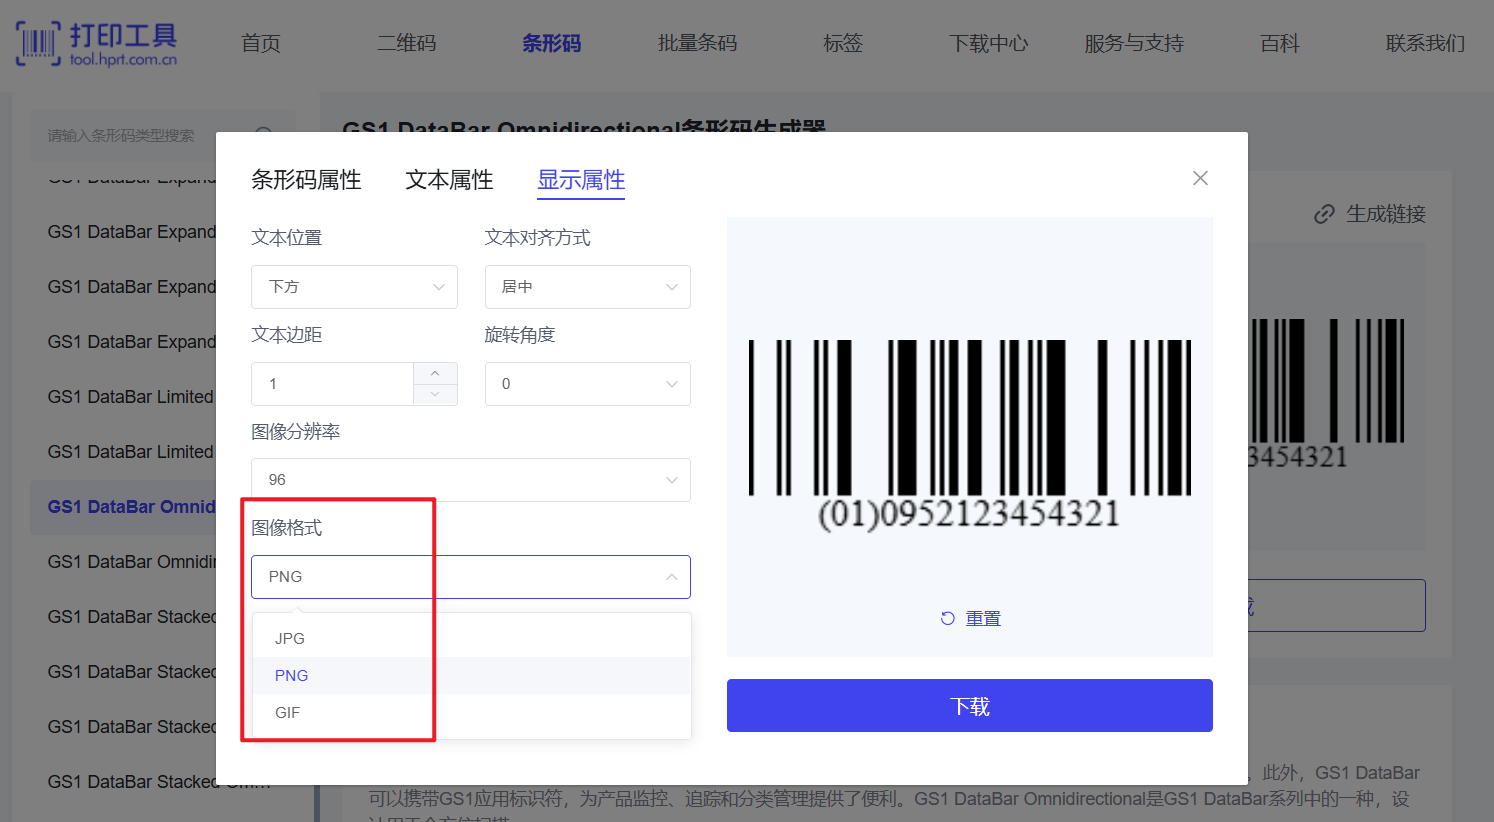Image resolution: width=1494 pixels, height=822 pixels.
Task: Open 标签 in the top navigation
Action: [842, 43]
